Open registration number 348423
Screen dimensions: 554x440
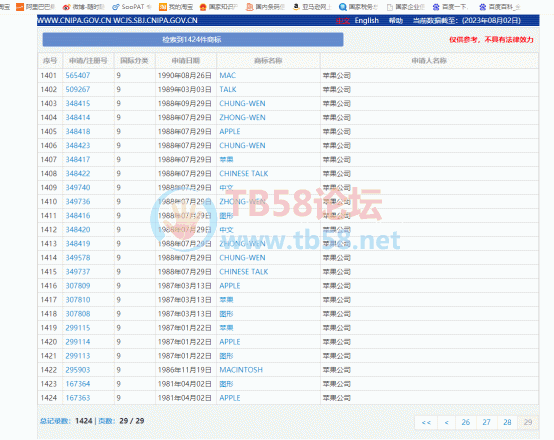[78, 146]
